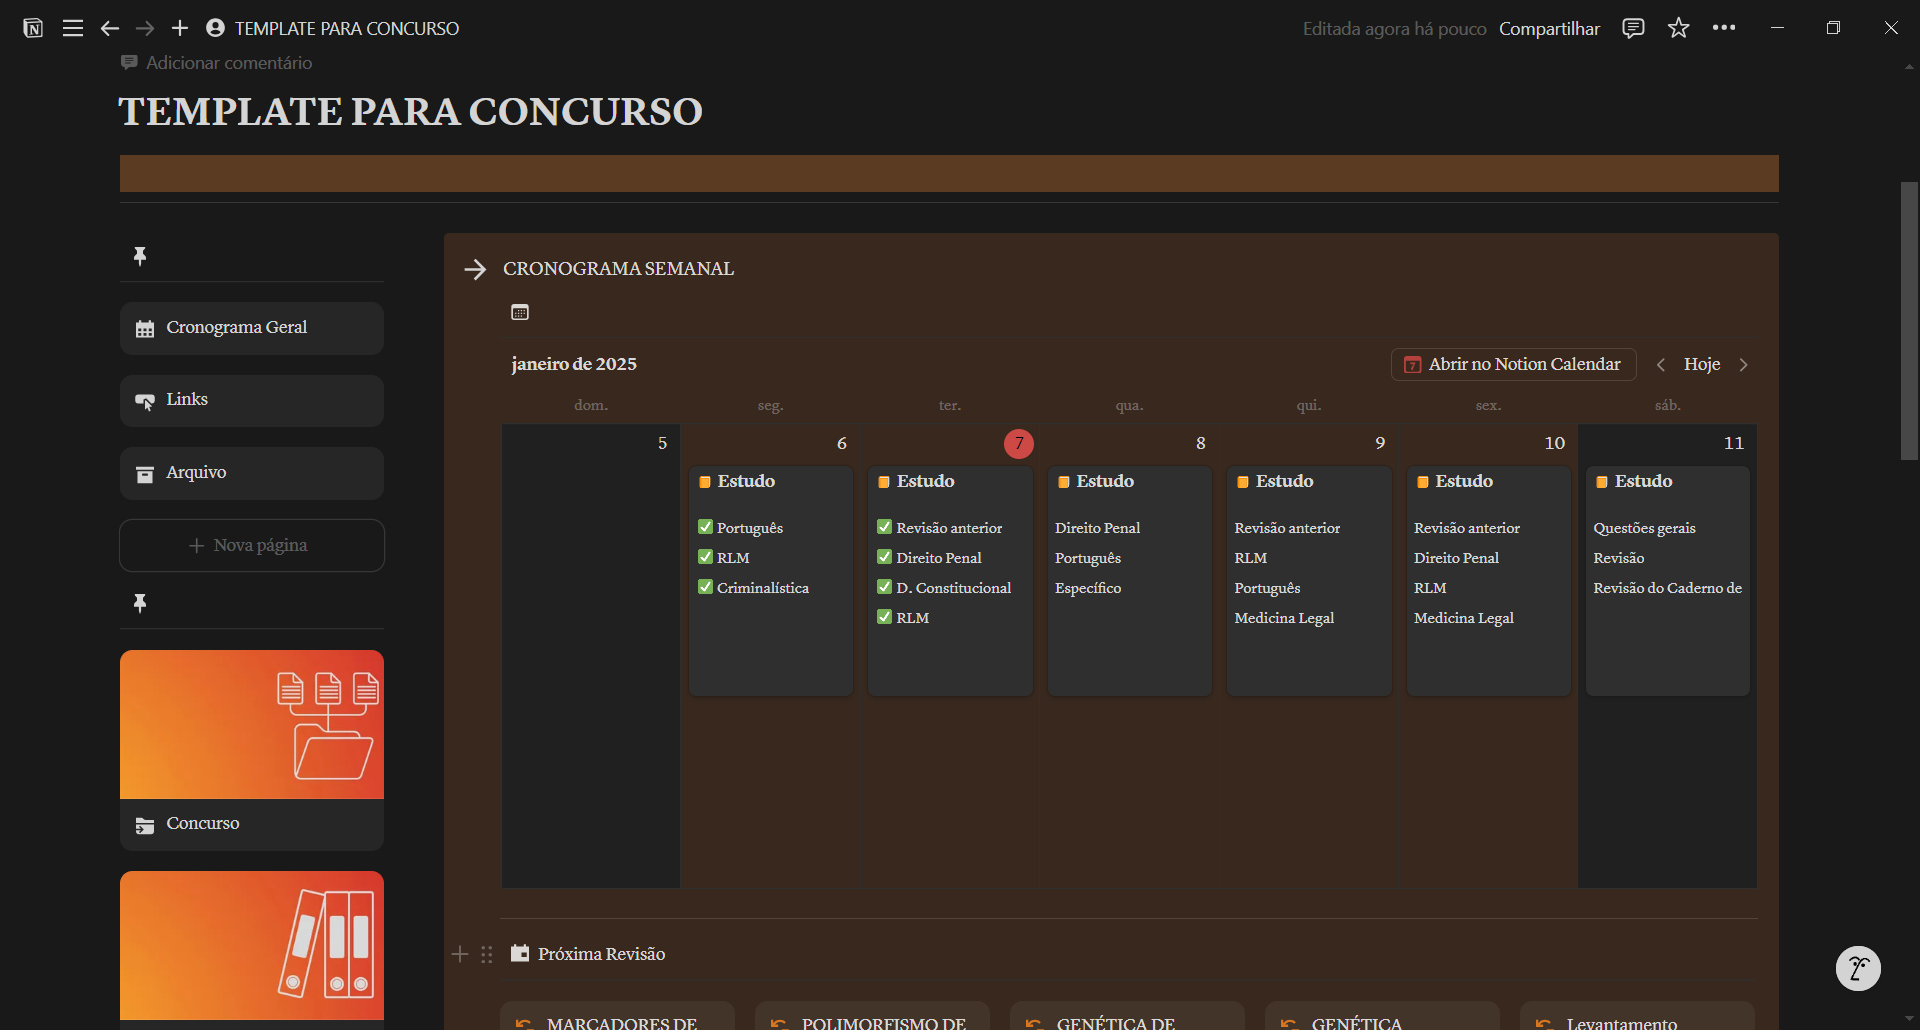
Task: Click the drag handle beside Próxima Revisão
Action: click(487, 954)
